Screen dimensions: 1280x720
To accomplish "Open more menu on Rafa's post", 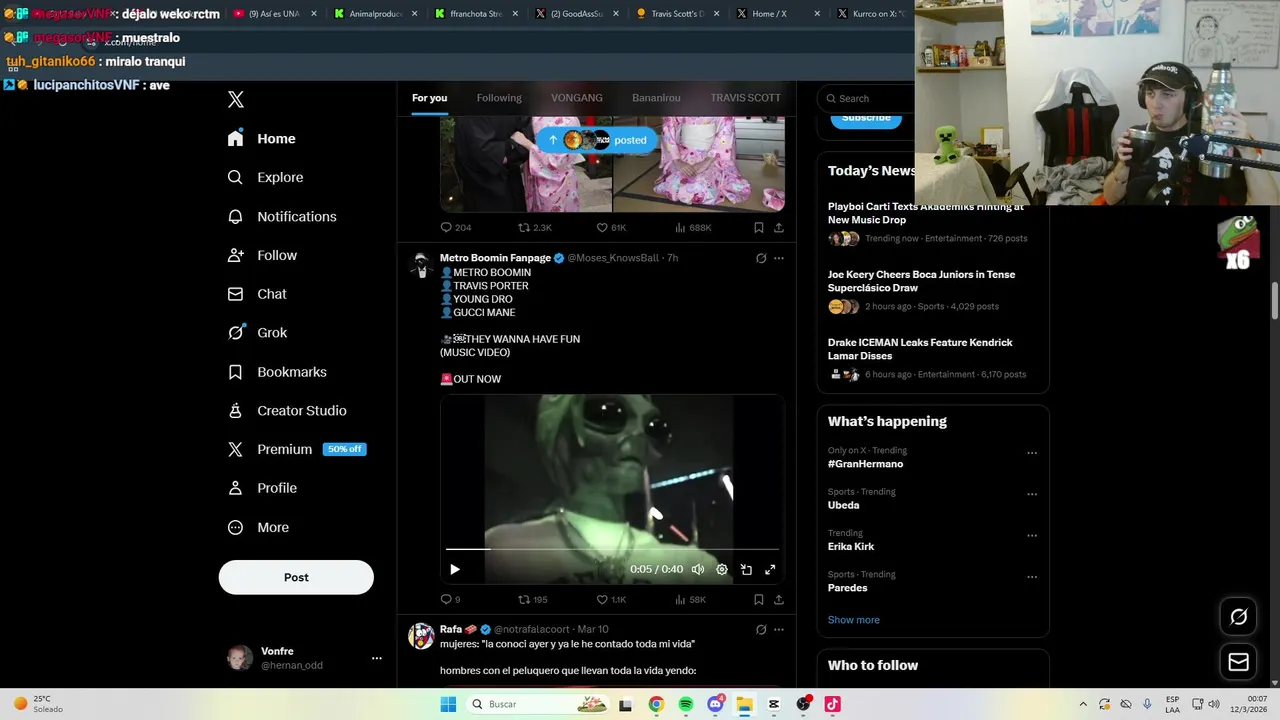I will coord(779,630).
